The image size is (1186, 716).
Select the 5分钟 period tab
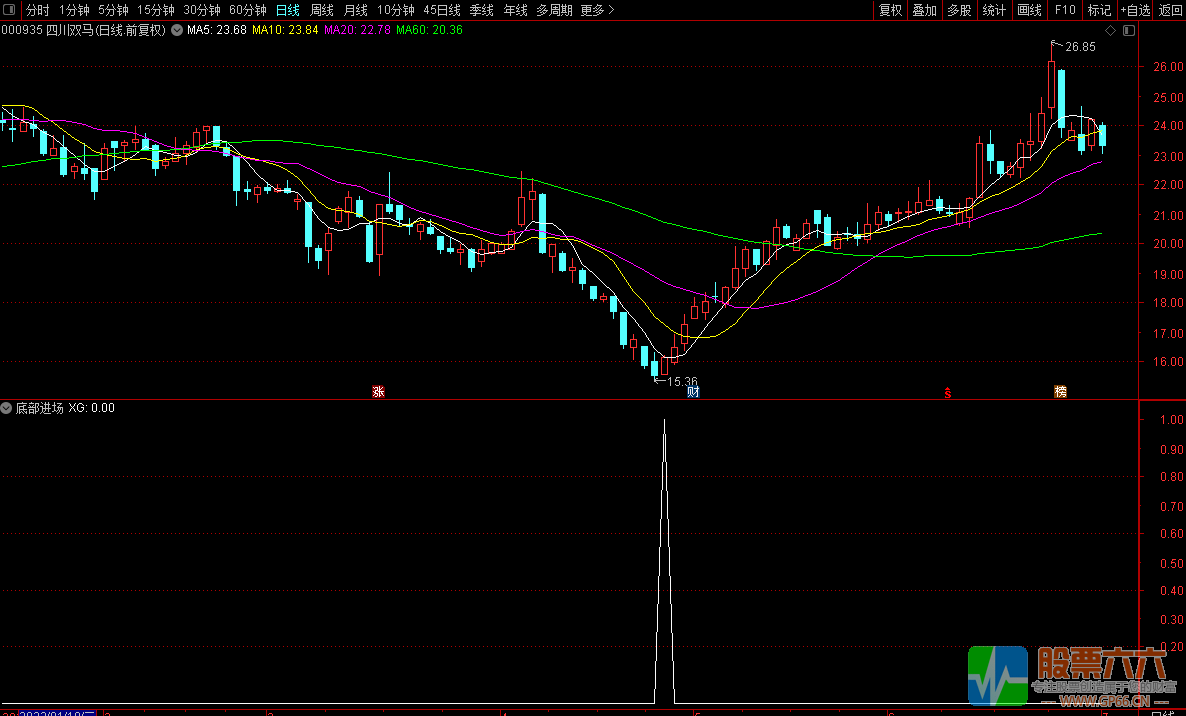pyautogui.click(x=113, y=10)
